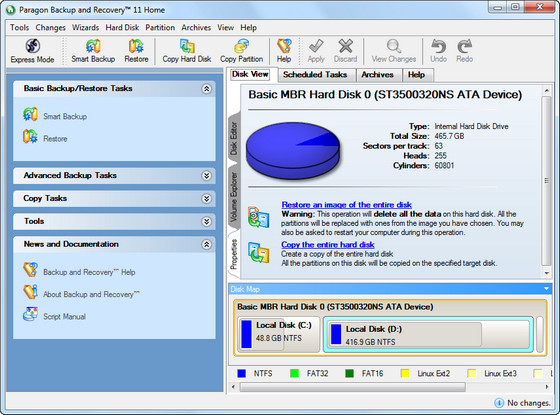Click Restore link in side panel

coord(55,139)
